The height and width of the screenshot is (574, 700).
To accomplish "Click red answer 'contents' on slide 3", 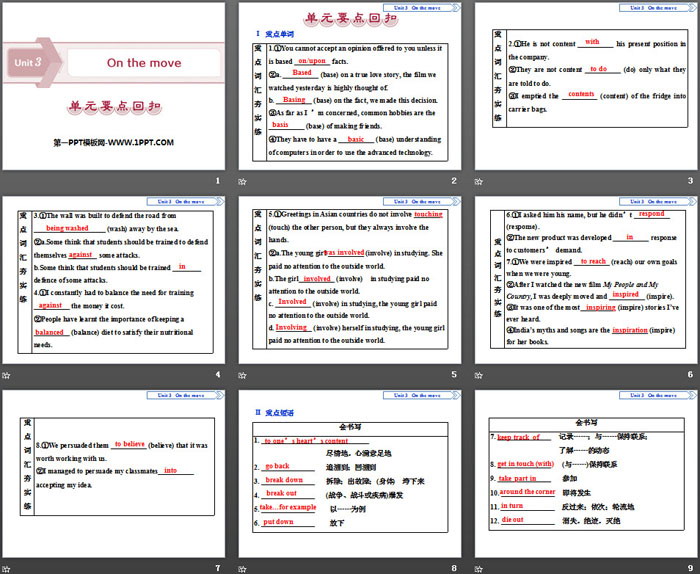I will pos(581,94).
